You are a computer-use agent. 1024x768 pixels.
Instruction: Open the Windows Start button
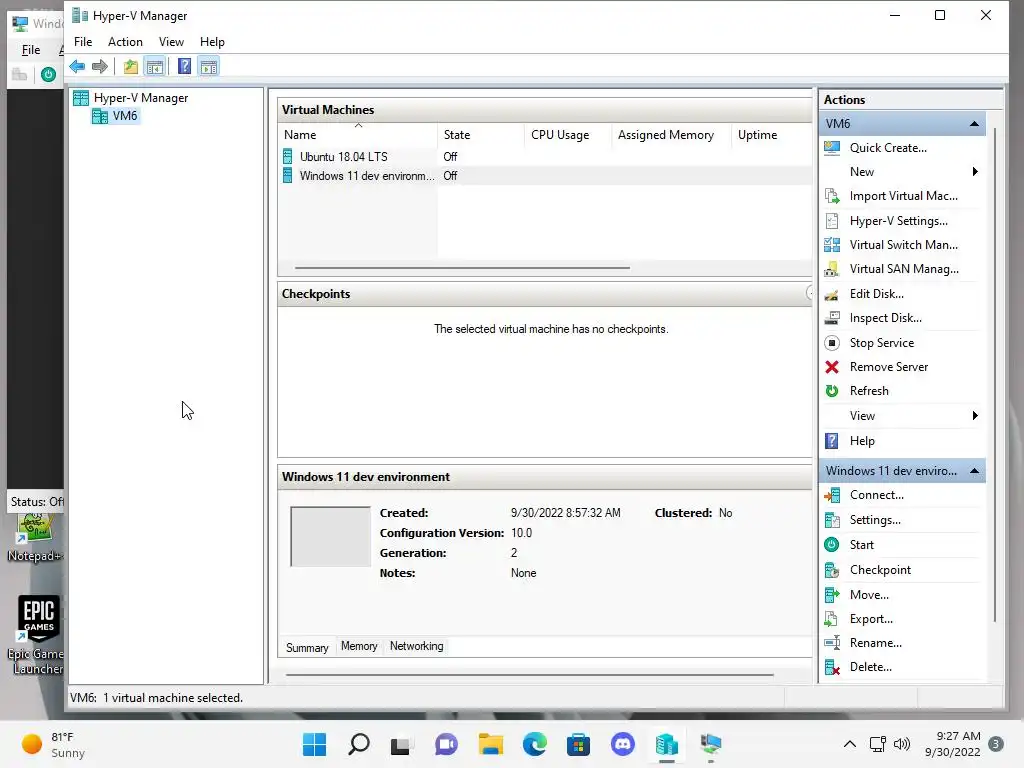314,744
